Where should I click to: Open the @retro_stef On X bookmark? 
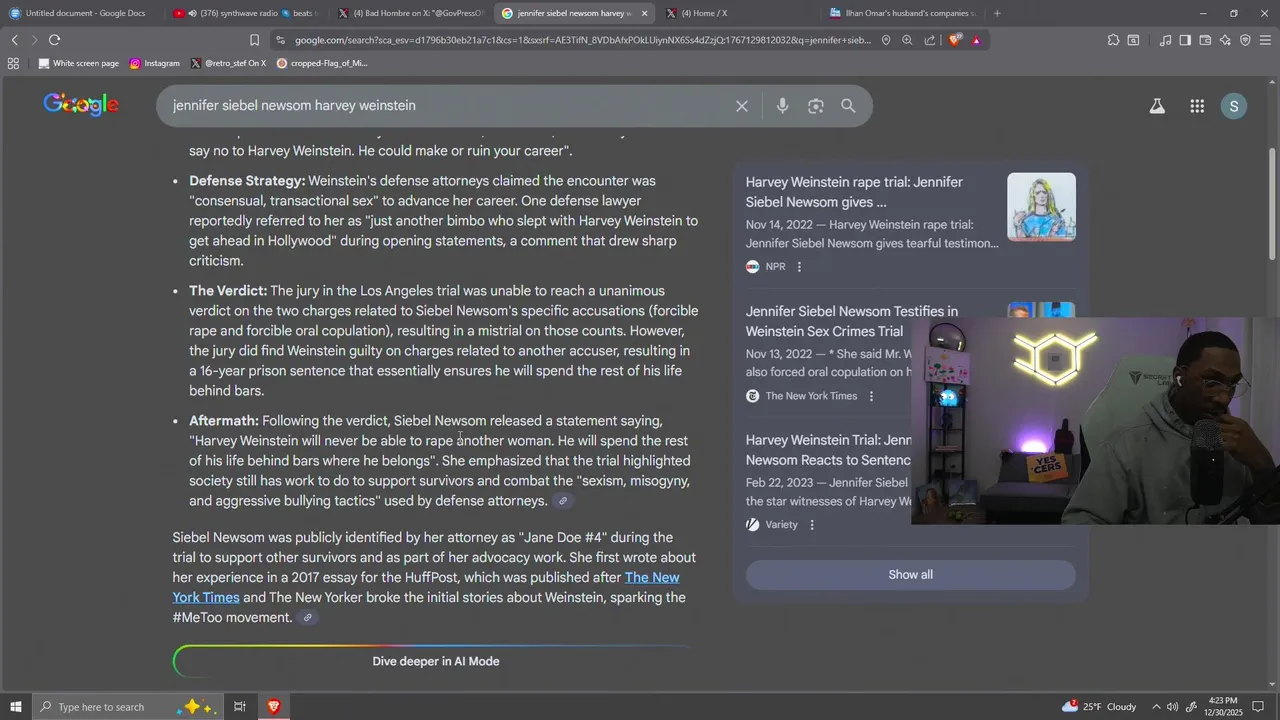(x=228, y=63)
